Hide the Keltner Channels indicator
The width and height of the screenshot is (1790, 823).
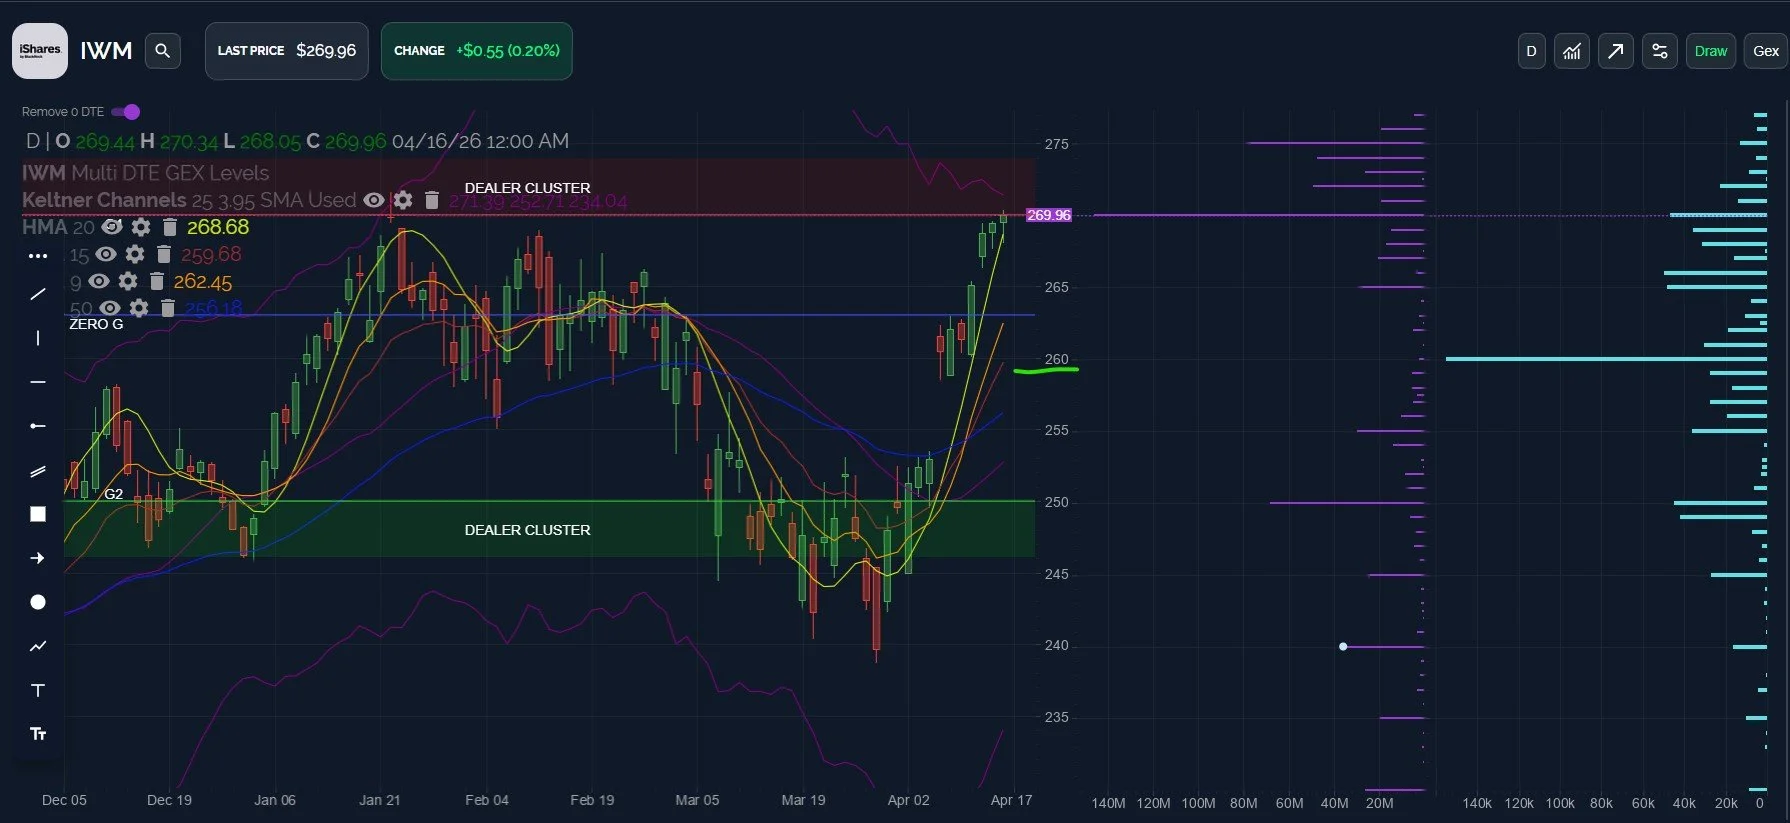[x=374, y=200]
